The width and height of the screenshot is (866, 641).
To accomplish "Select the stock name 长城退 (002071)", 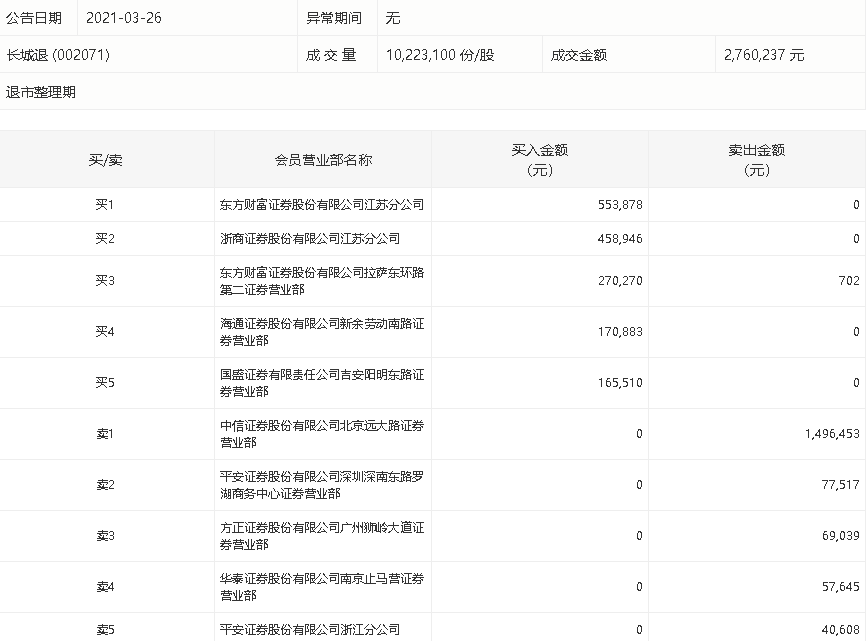I will (x=58, y=55).
